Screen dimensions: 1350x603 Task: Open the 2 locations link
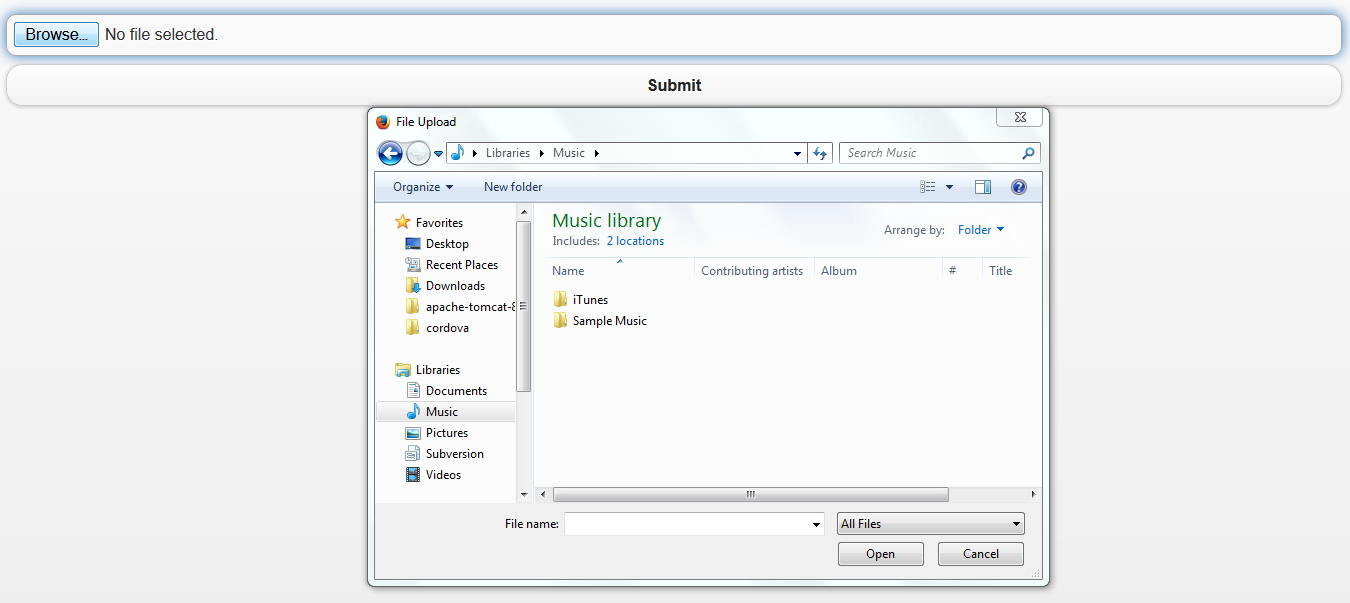tap(635, 241)
